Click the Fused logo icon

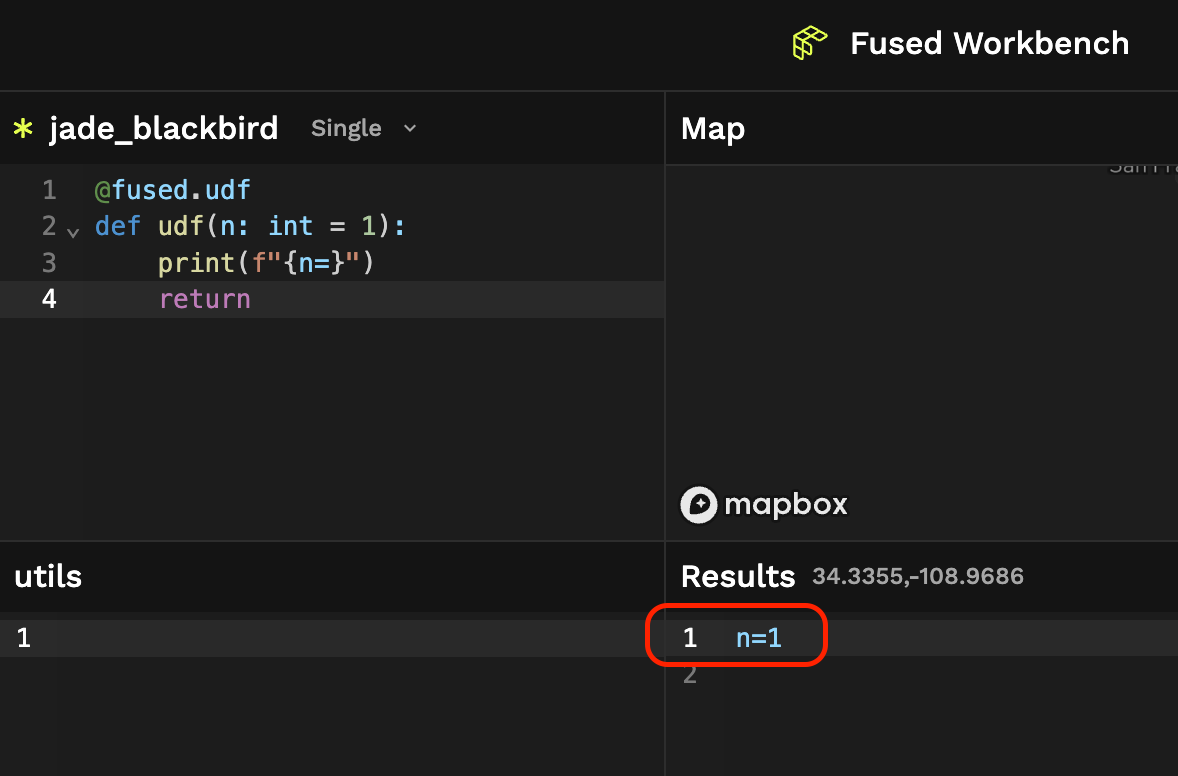[809, 43]
